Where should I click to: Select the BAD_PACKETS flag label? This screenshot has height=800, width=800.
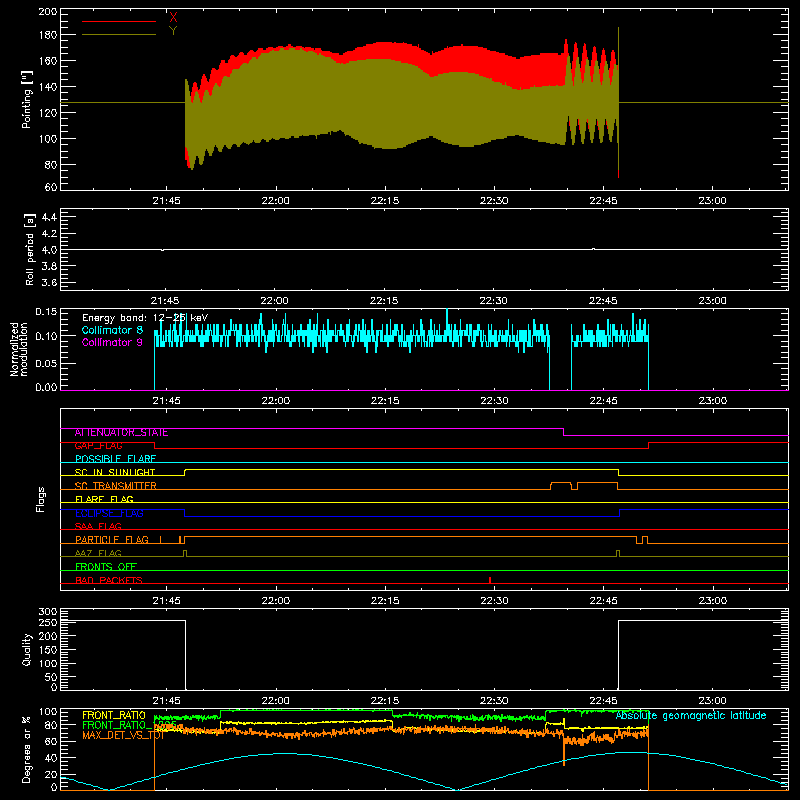[109, 580]
